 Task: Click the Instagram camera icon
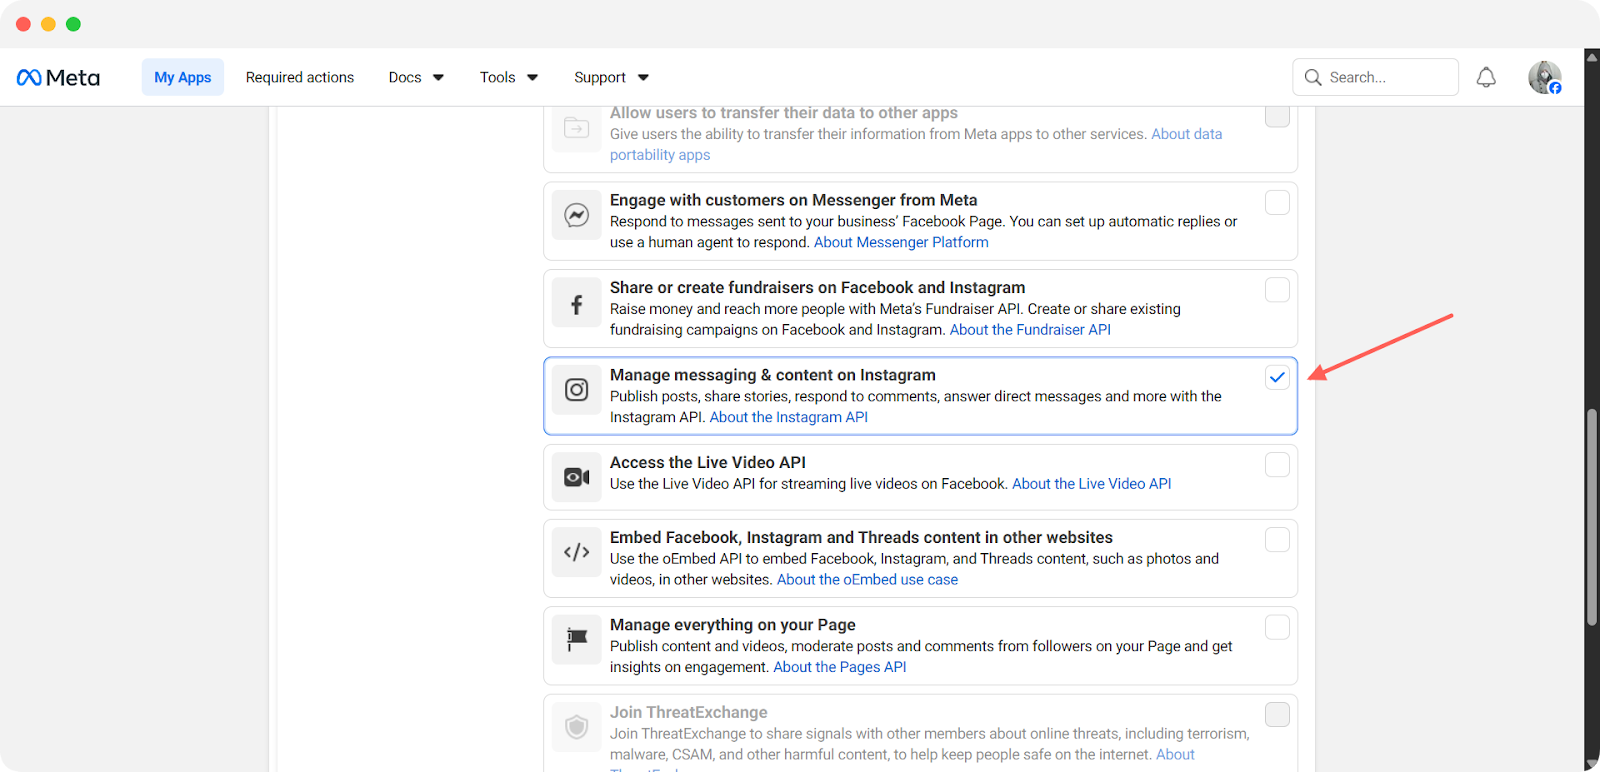[x=577, y=390]
